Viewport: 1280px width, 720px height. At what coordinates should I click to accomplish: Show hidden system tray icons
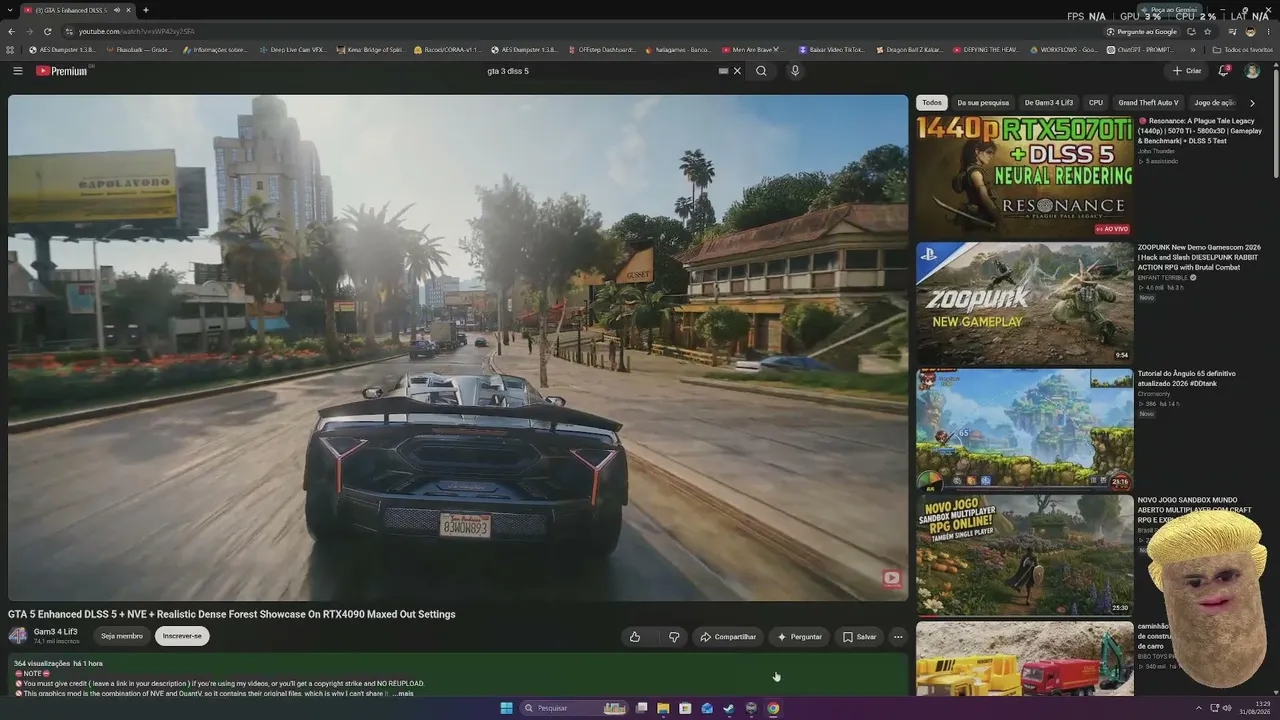(1199, 708)
